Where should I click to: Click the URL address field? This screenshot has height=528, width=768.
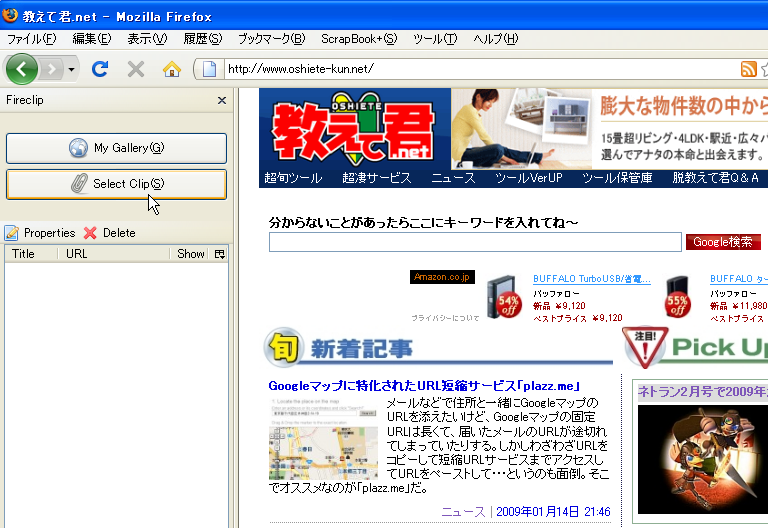480,69
